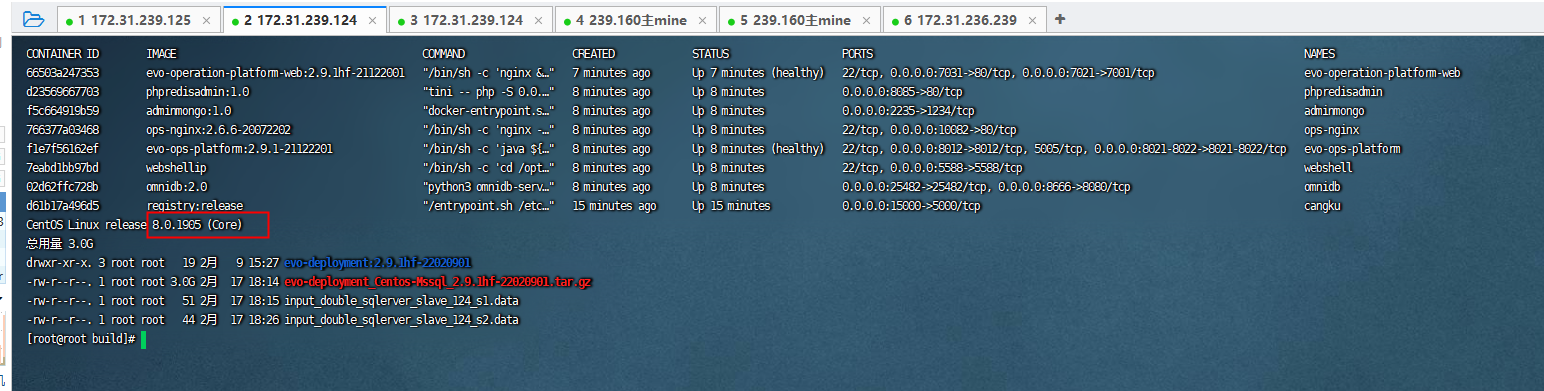Click image name ops-nginx:2.6.6-20072202
The width and height of the screenshot is (1544, 391).
coord(217,130)
